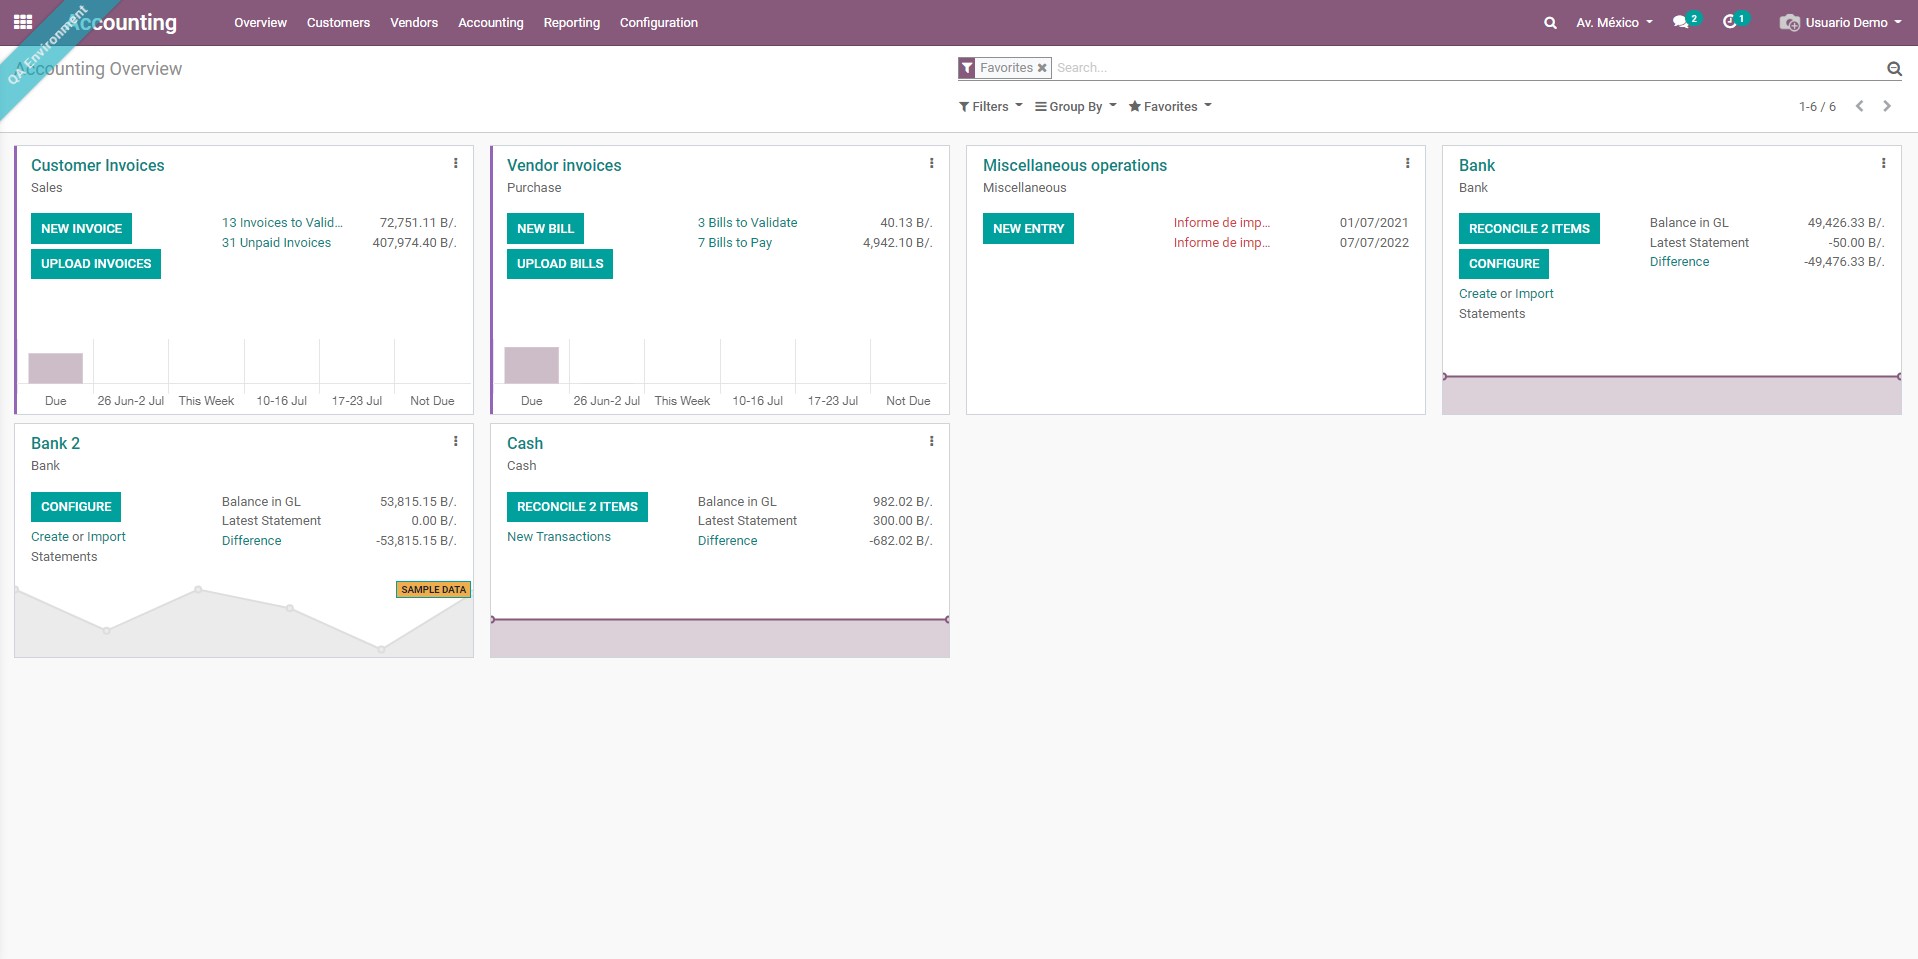Open the activities icon with 1 notification
The width and height of the screenshot is (1918, 959).
[1732, 21]
